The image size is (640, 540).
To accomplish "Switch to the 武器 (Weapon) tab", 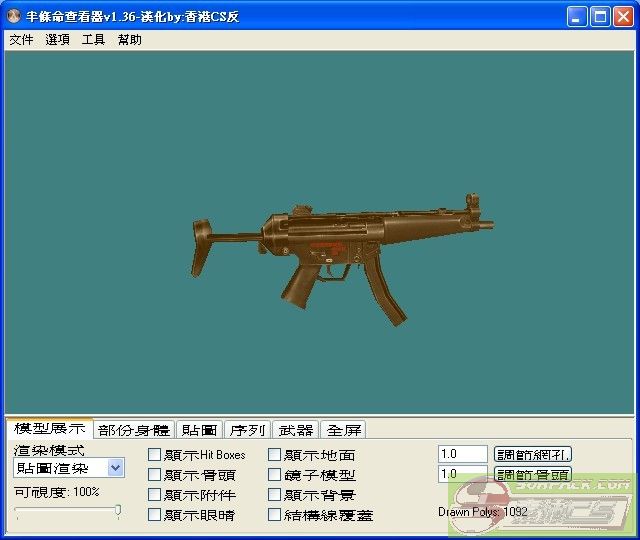I will tap(295, 430).
